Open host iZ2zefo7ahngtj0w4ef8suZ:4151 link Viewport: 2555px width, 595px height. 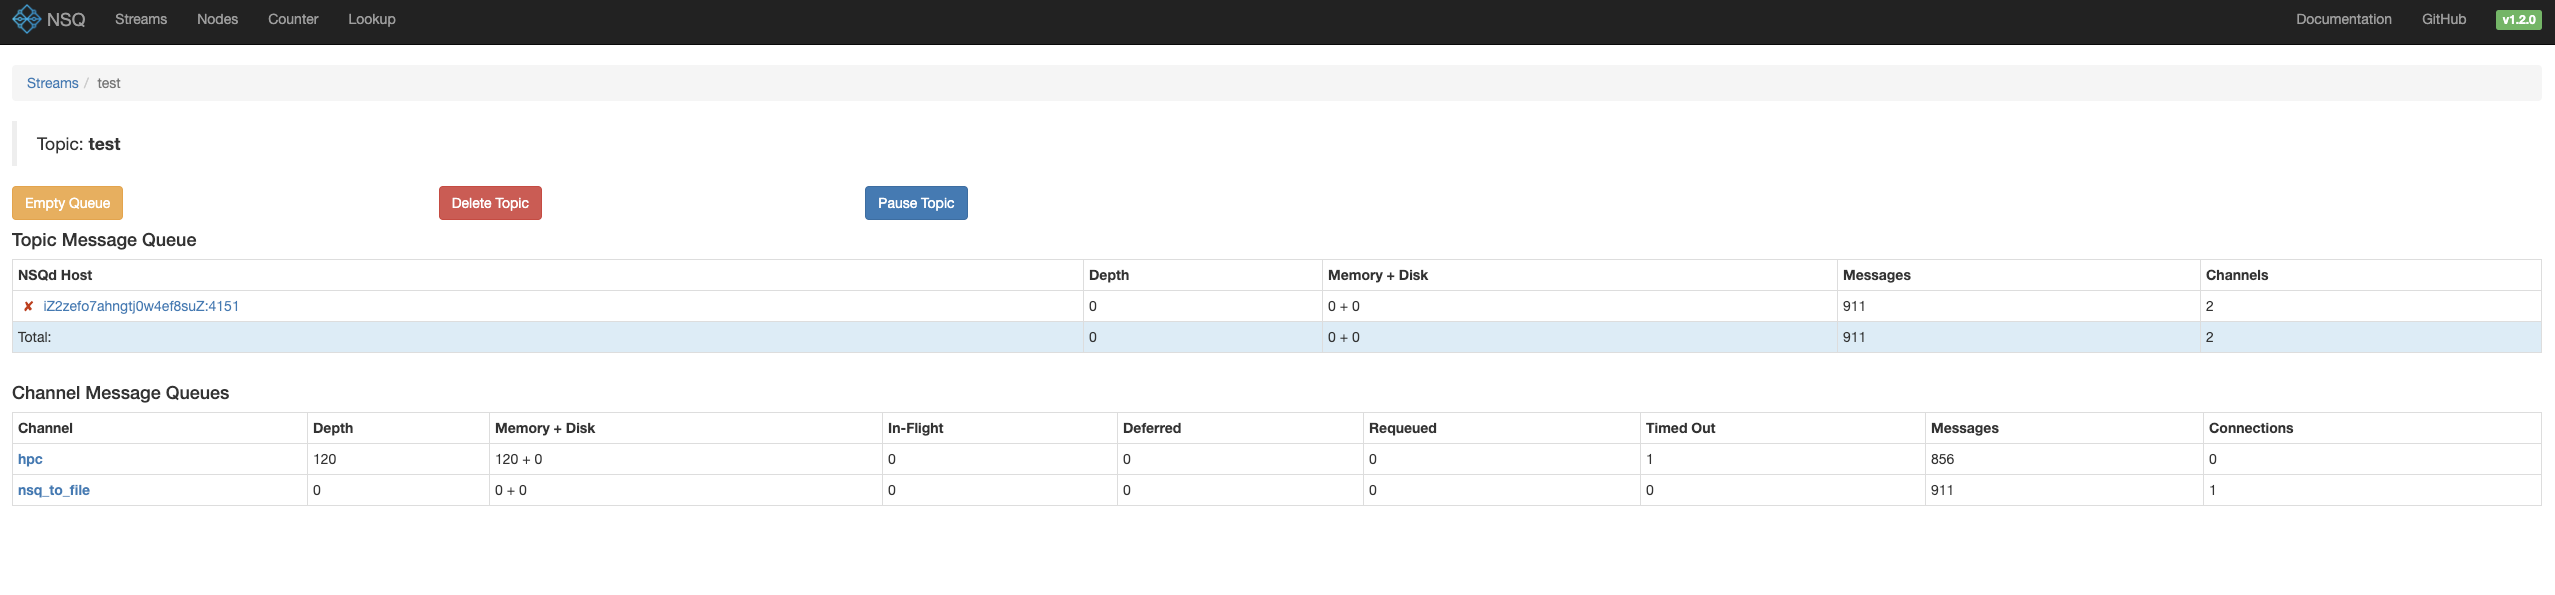tap(141, 306)
